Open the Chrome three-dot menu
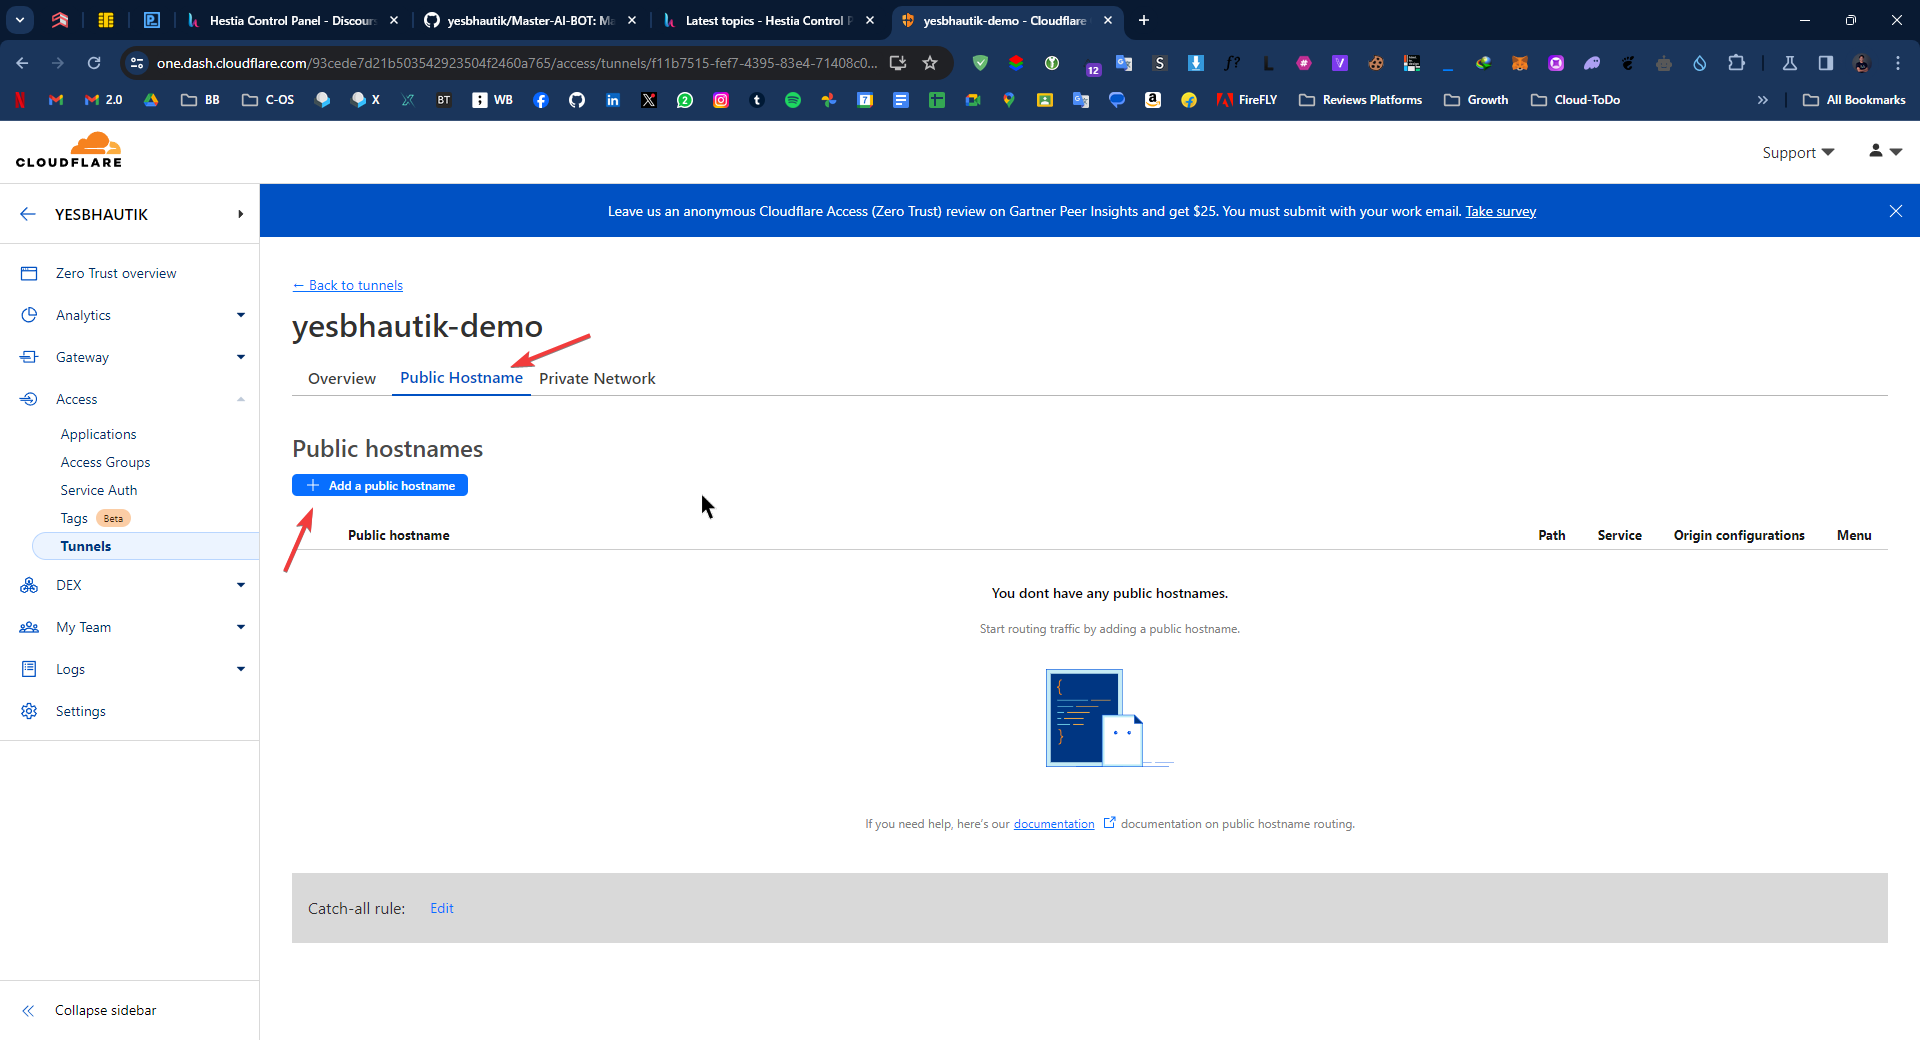Screen dimensions: 1920x1040 click(x=1898, y=63)
